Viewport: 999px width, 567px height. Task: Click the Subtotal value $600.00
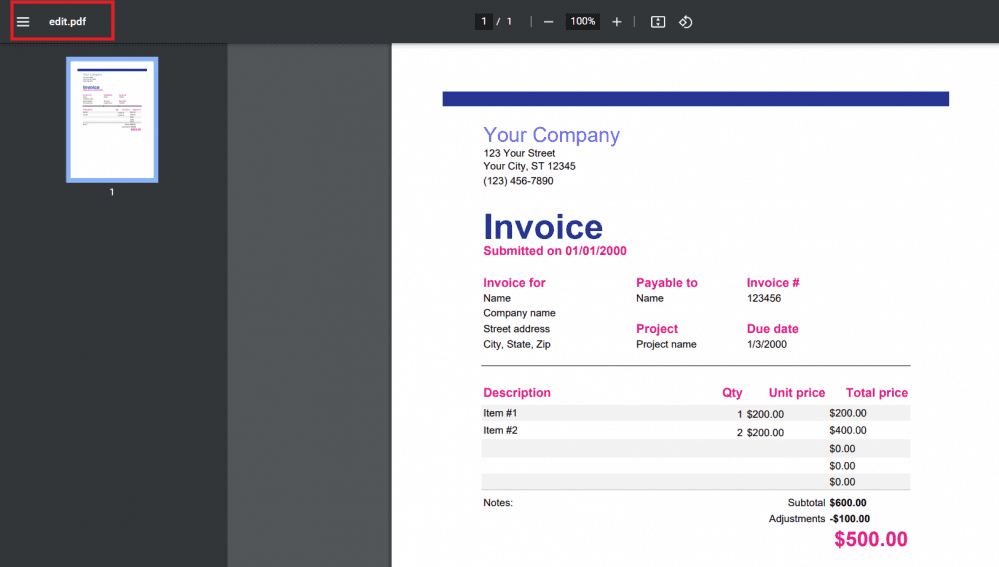click(847, 503)
